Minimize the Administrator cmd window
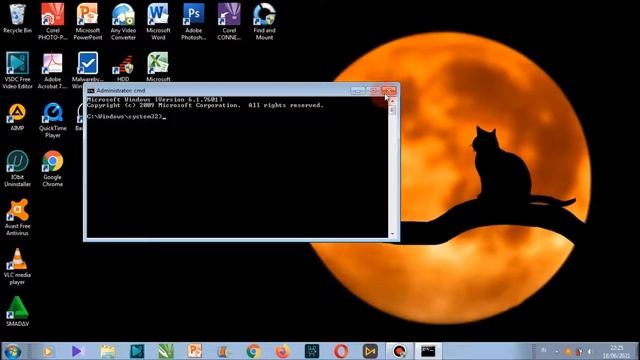 358,90
